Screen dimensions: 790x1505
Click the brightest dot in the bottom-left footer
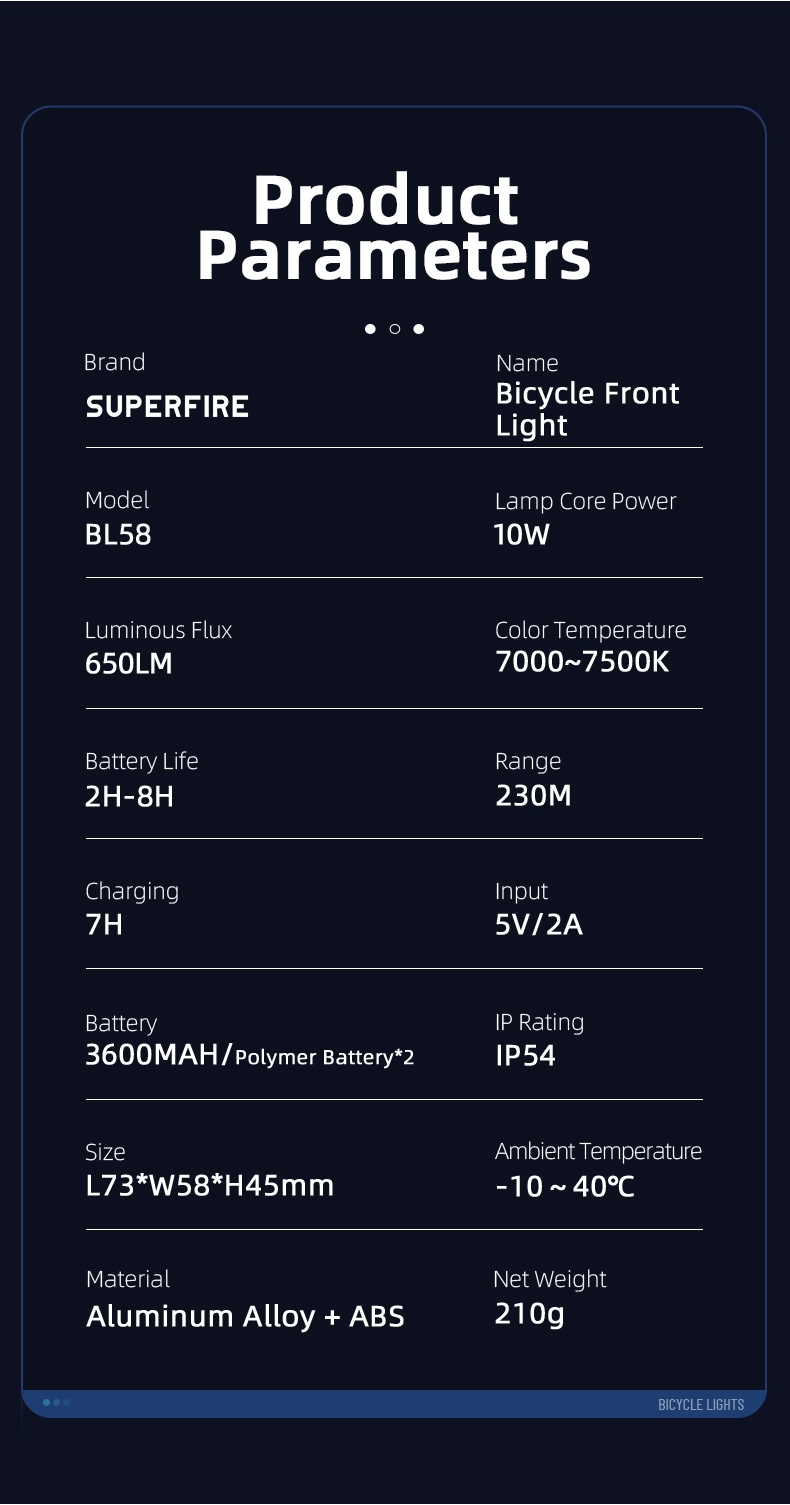tap(47, 1402)
